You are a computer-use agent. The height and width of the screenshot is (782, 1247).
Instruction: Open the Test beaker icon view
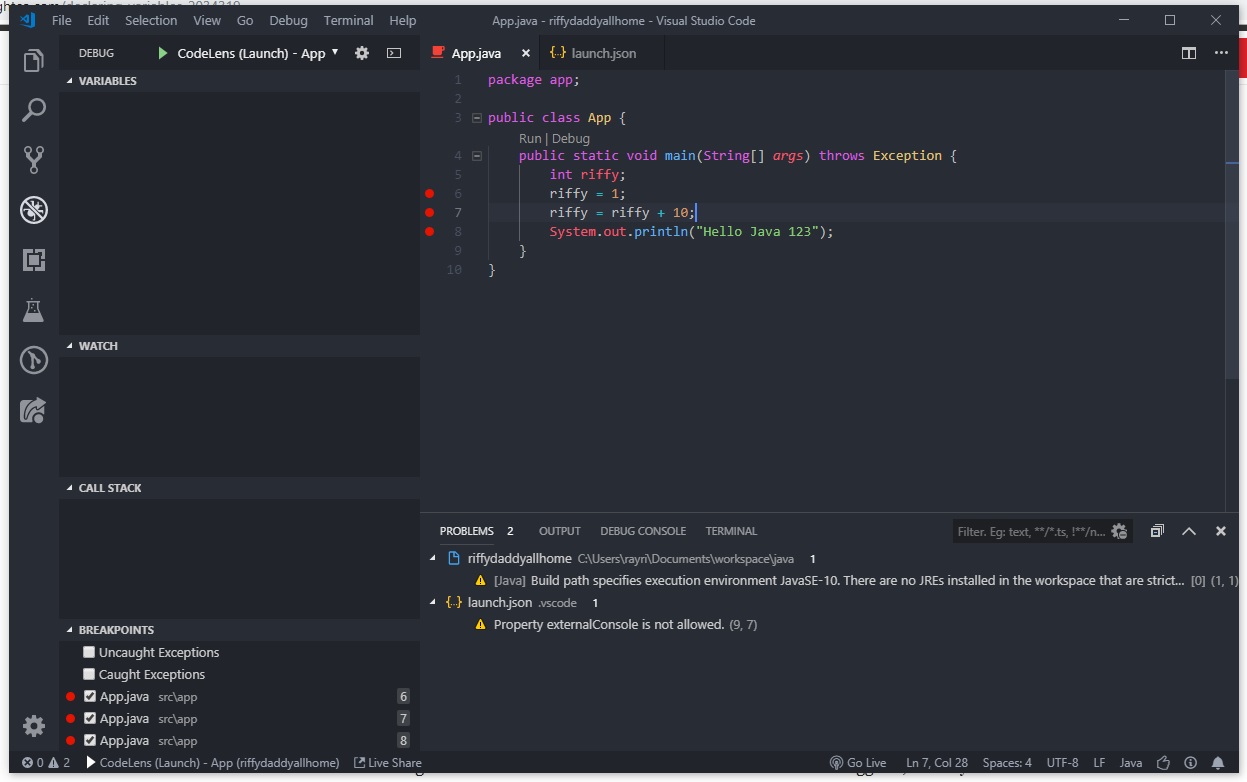point(34,310)
